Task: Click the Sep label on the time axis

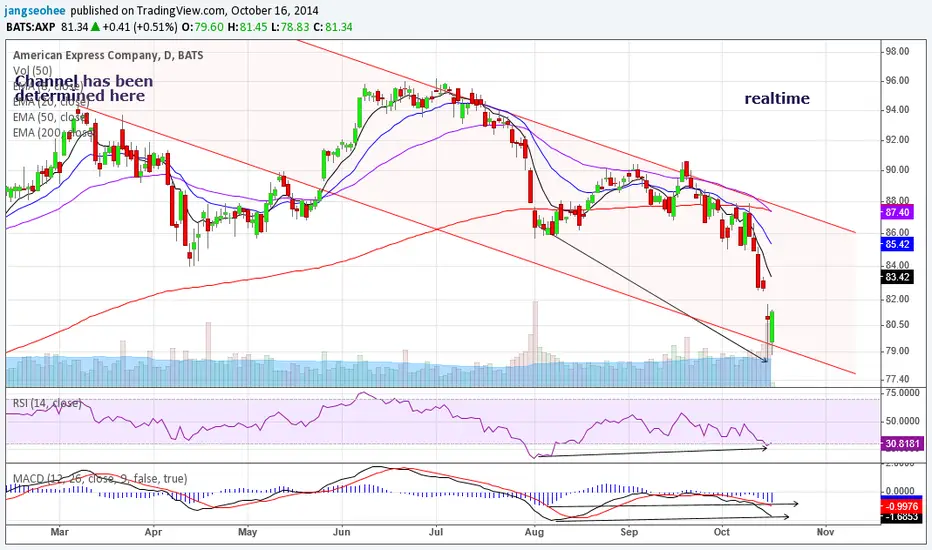Action: [x=629, y=532]
